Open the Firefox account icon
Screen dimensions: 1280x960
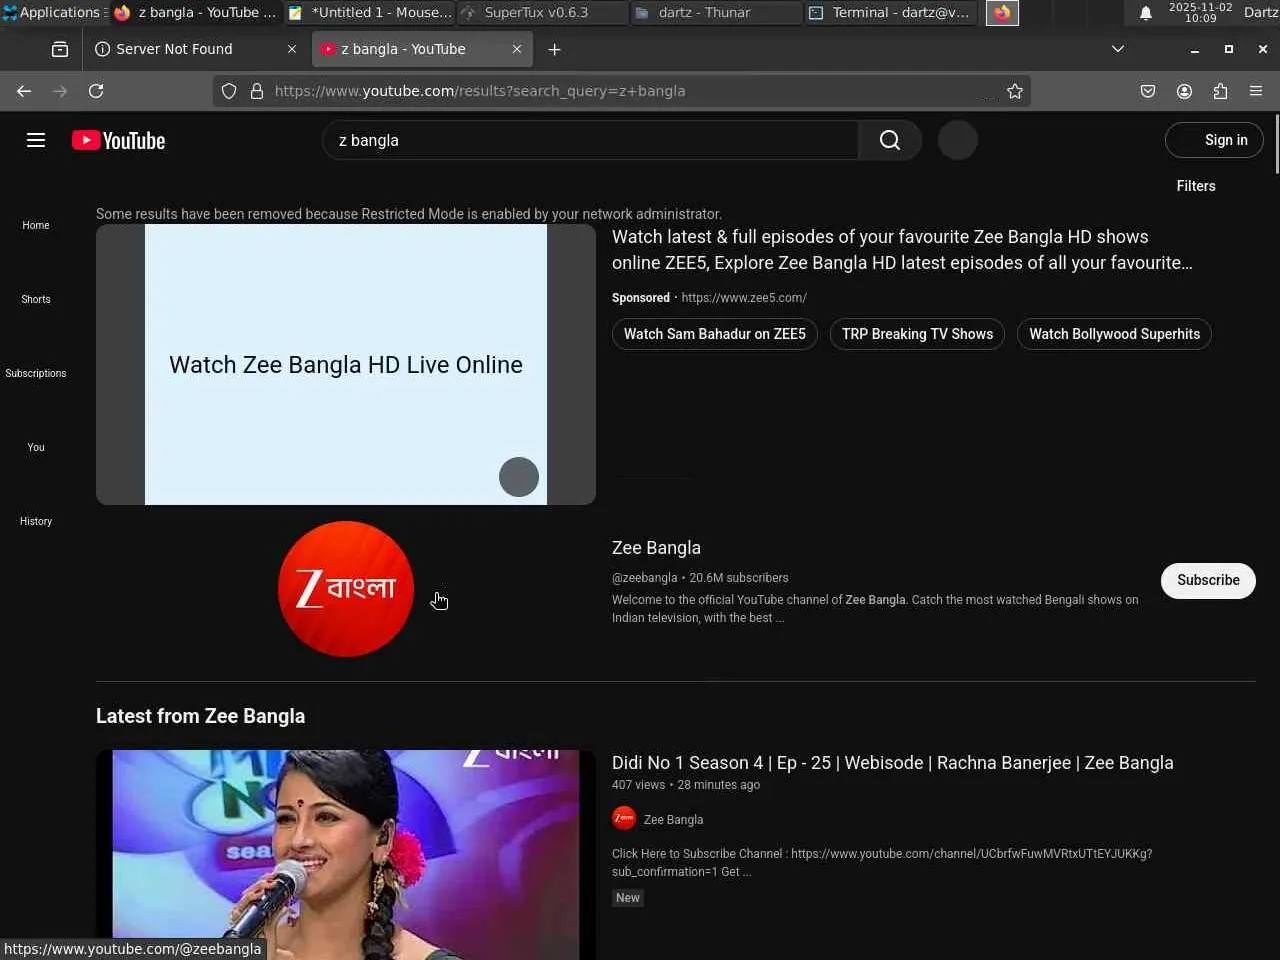[x=1184, y=91]
